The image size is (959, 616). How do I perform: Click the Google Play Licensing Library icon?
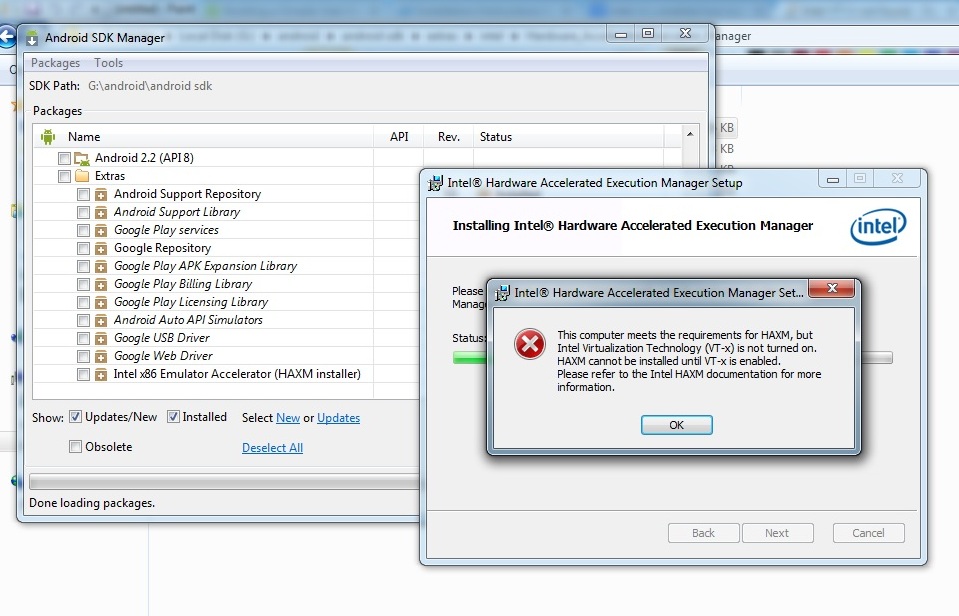[x=101, y=302]
